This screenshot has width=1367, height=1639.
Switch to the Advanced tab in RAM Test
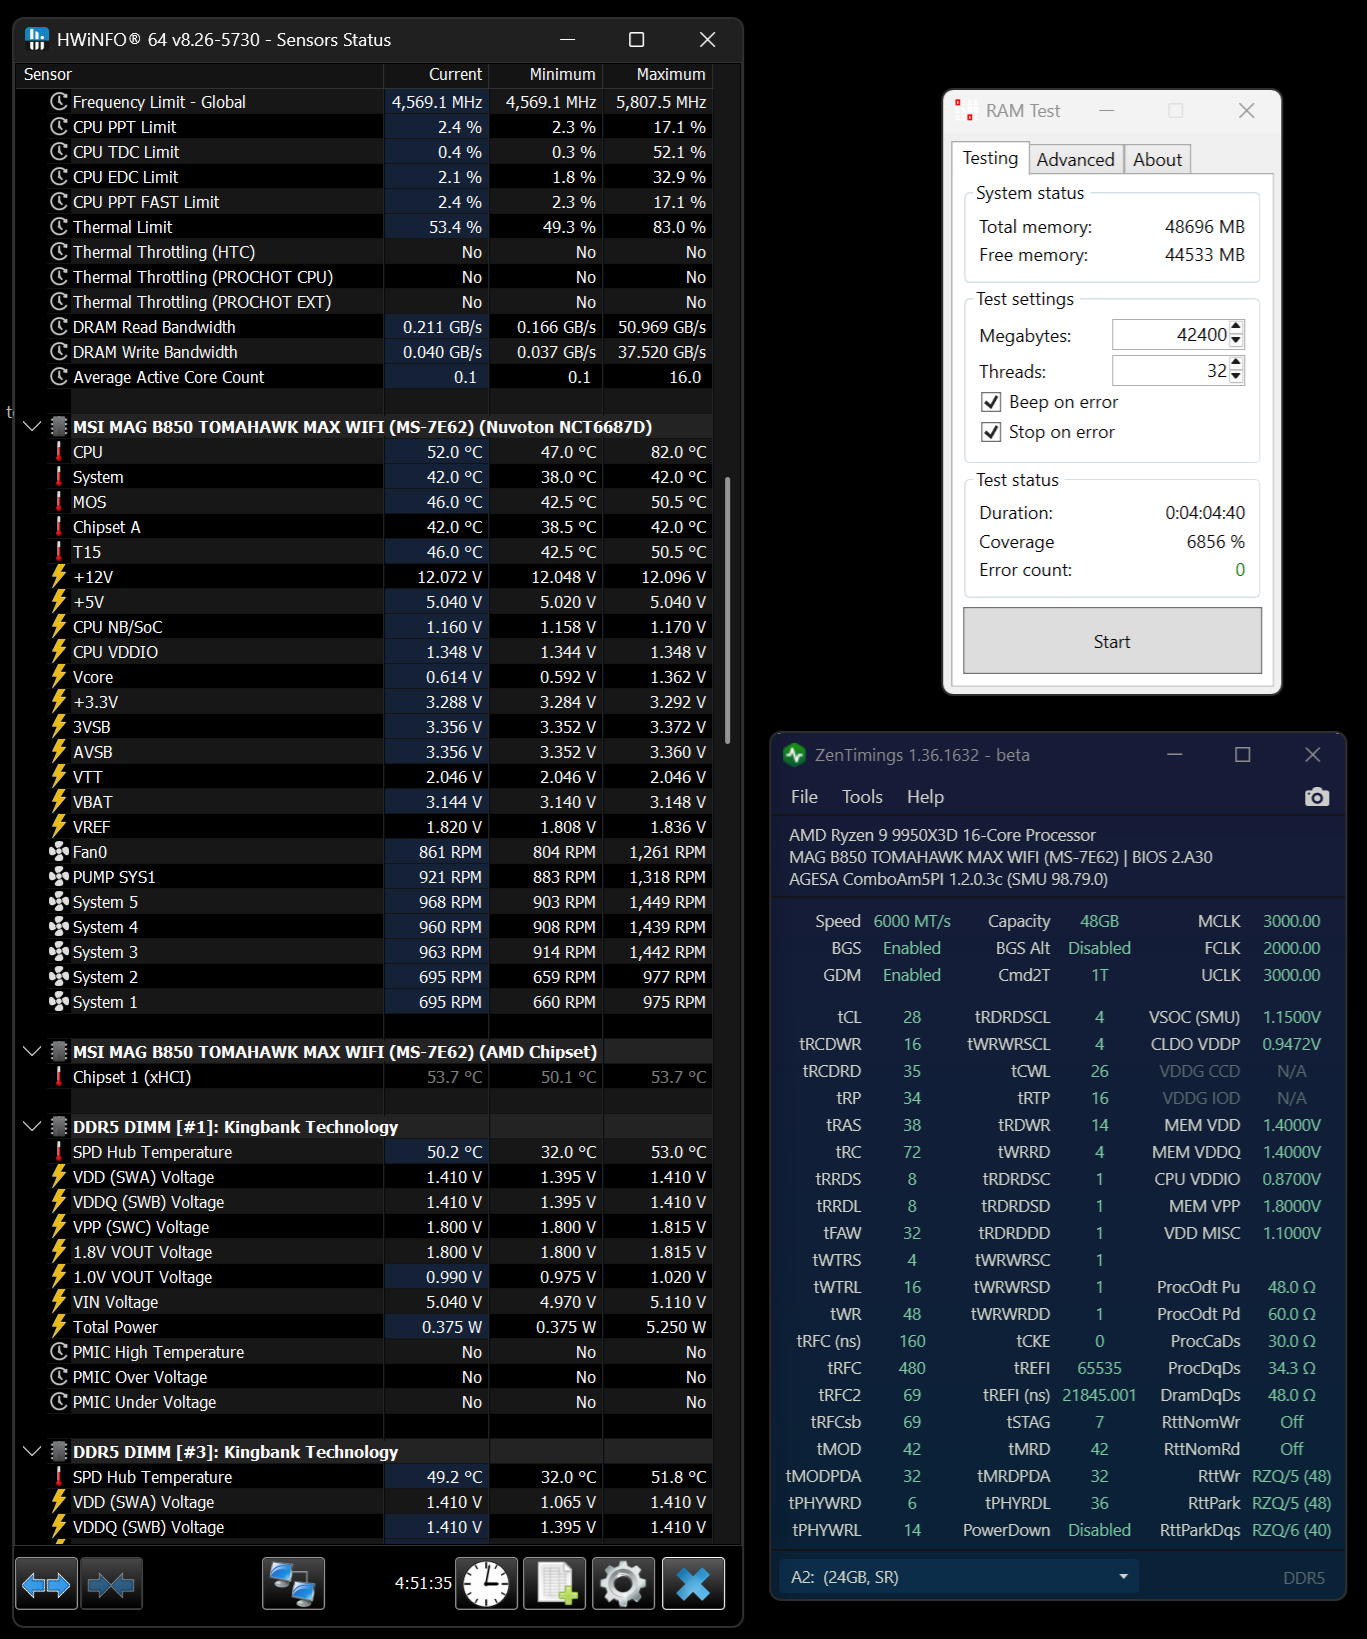coord(1075,160)
